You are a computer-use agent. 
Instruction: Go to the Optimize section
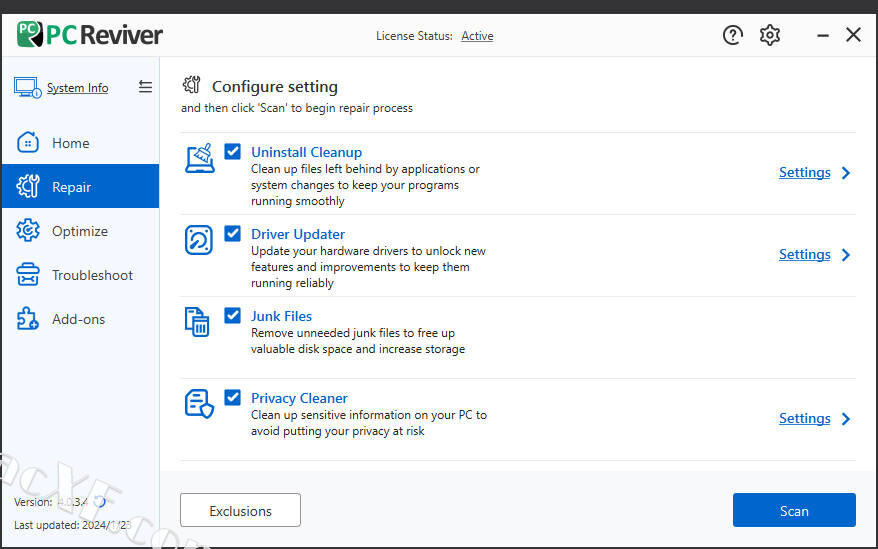79,231
